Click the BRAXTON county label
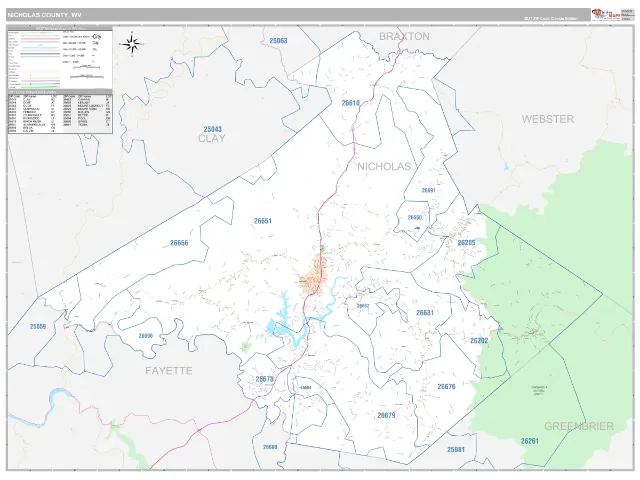The width and height of the screenshot is (640, 480). point(404,36)
